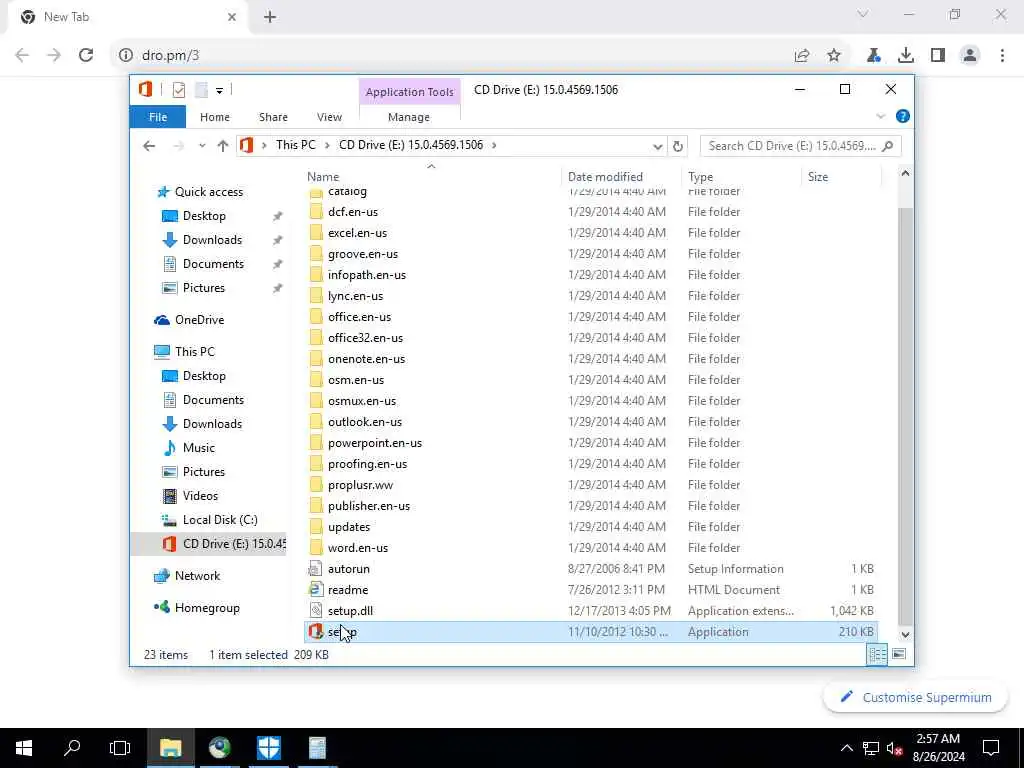Select the powerpoint.en-us folder icon
Viewport: 1024px width, 768px height.
click(x=316, y=443)
